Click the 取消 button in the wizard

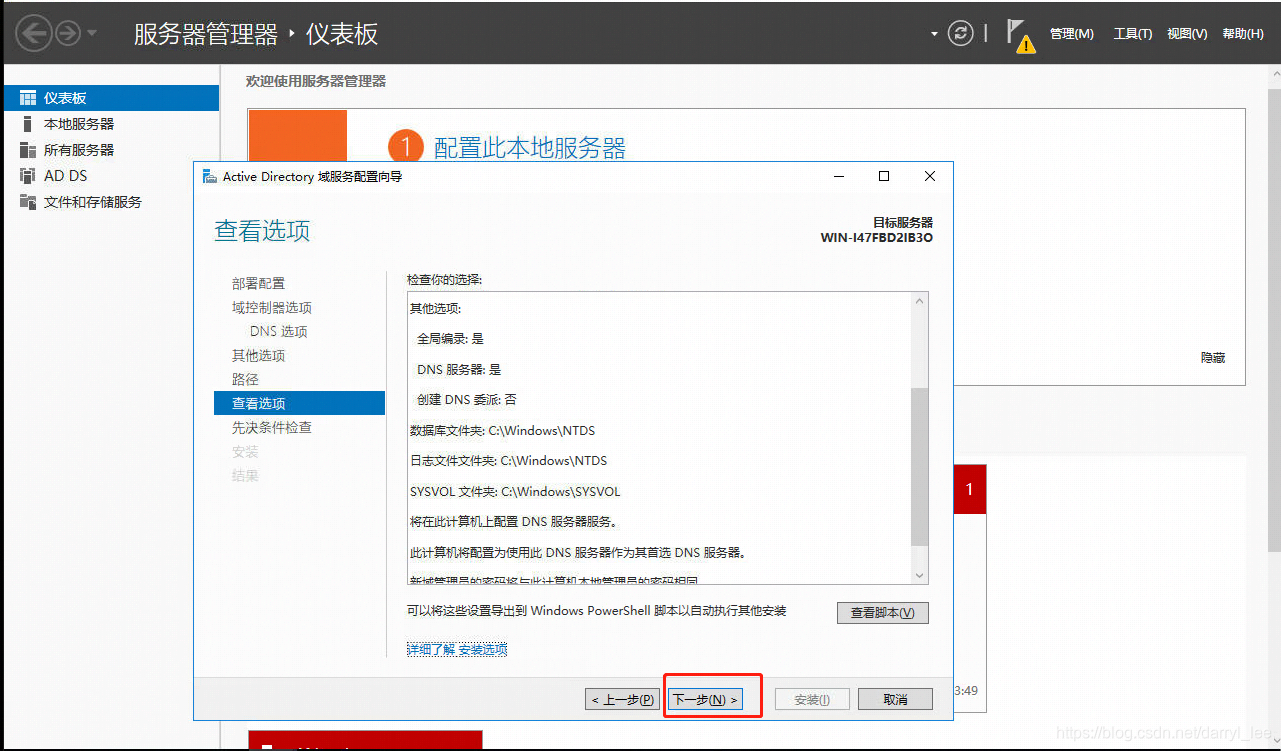coord(895,700)
